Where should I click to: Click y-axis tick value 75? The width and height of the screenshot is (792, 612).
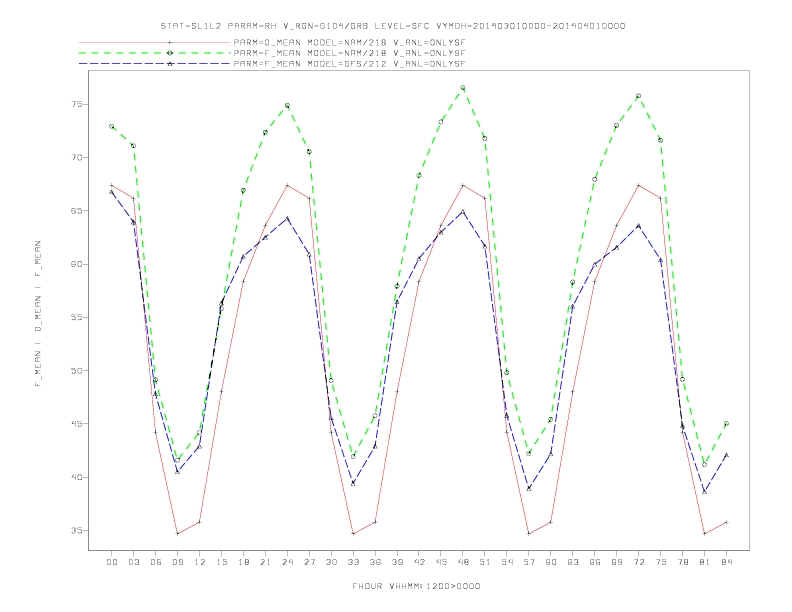(x=77, y=105)
